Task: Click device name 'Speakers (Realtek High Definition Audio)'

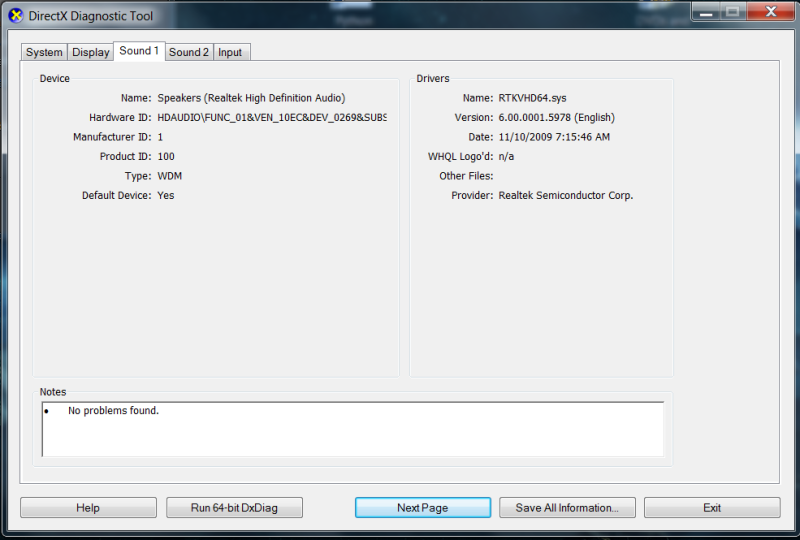Action: [251, 98]
